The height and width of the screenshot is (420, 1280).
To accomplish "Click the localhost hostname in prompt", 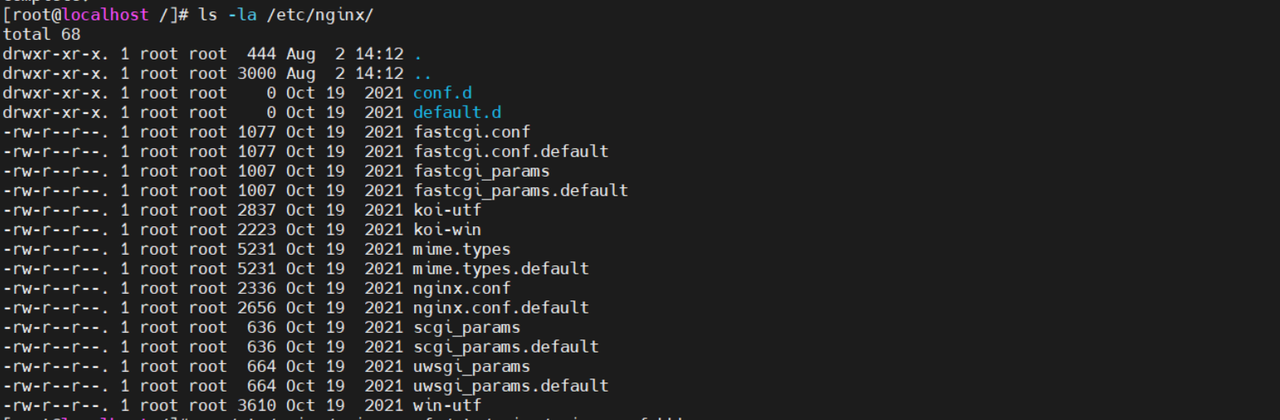I will (x=105, y=15).
